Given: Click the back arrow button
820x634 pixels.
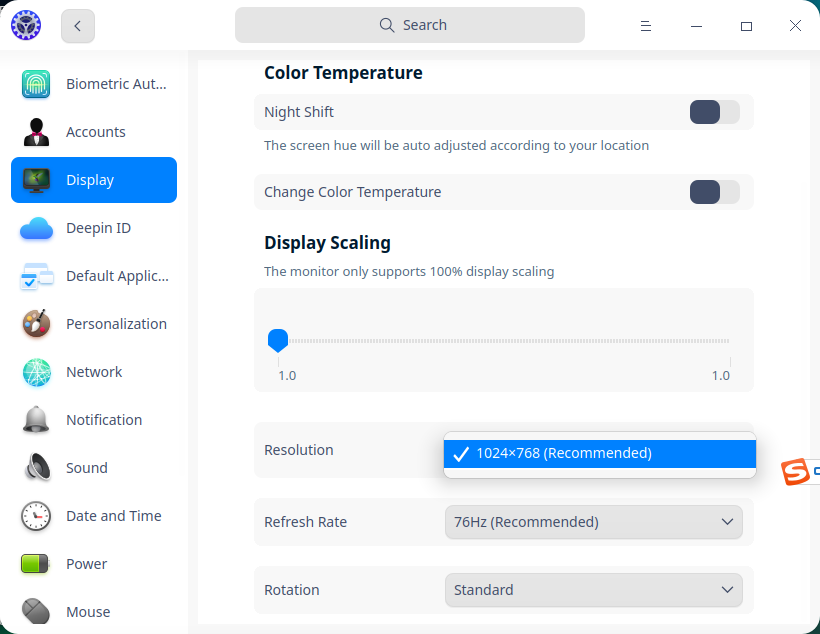Looking at the screenshot, I should click(77, 26).
